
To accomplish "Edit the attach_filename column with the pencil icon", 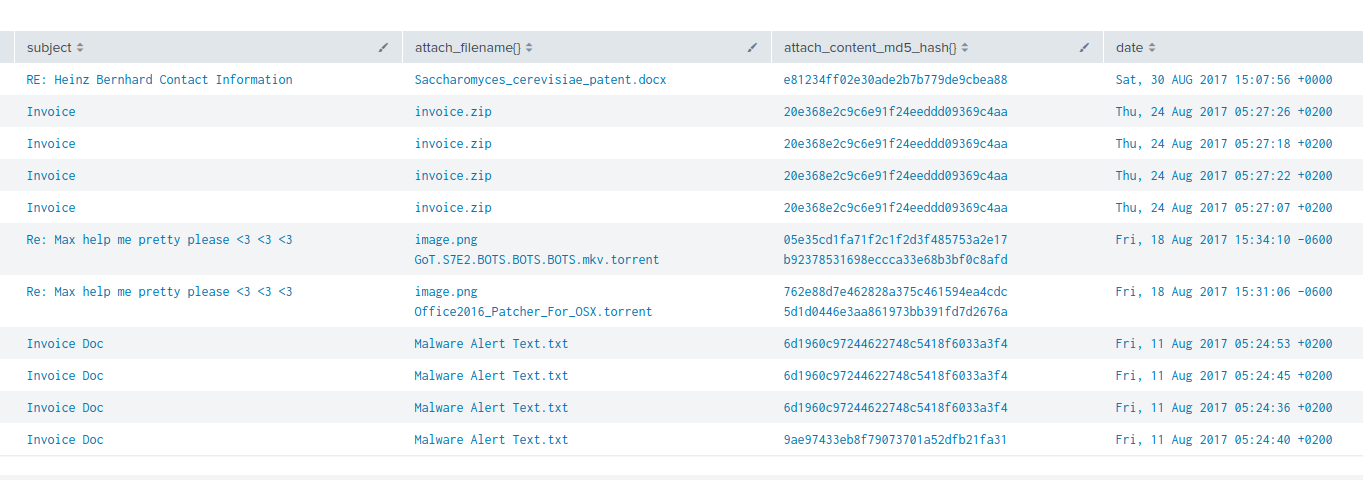I will [x=752, y=48].
